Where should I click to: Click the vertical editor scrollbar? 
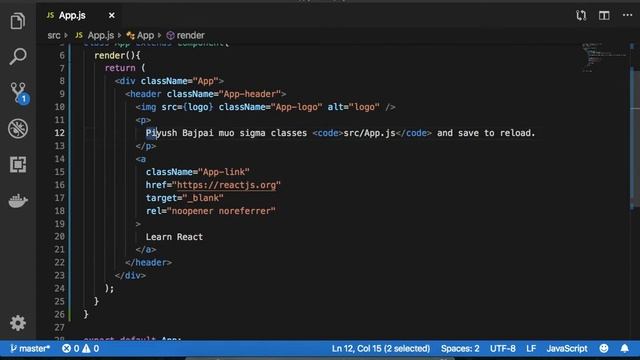[635, 139]
